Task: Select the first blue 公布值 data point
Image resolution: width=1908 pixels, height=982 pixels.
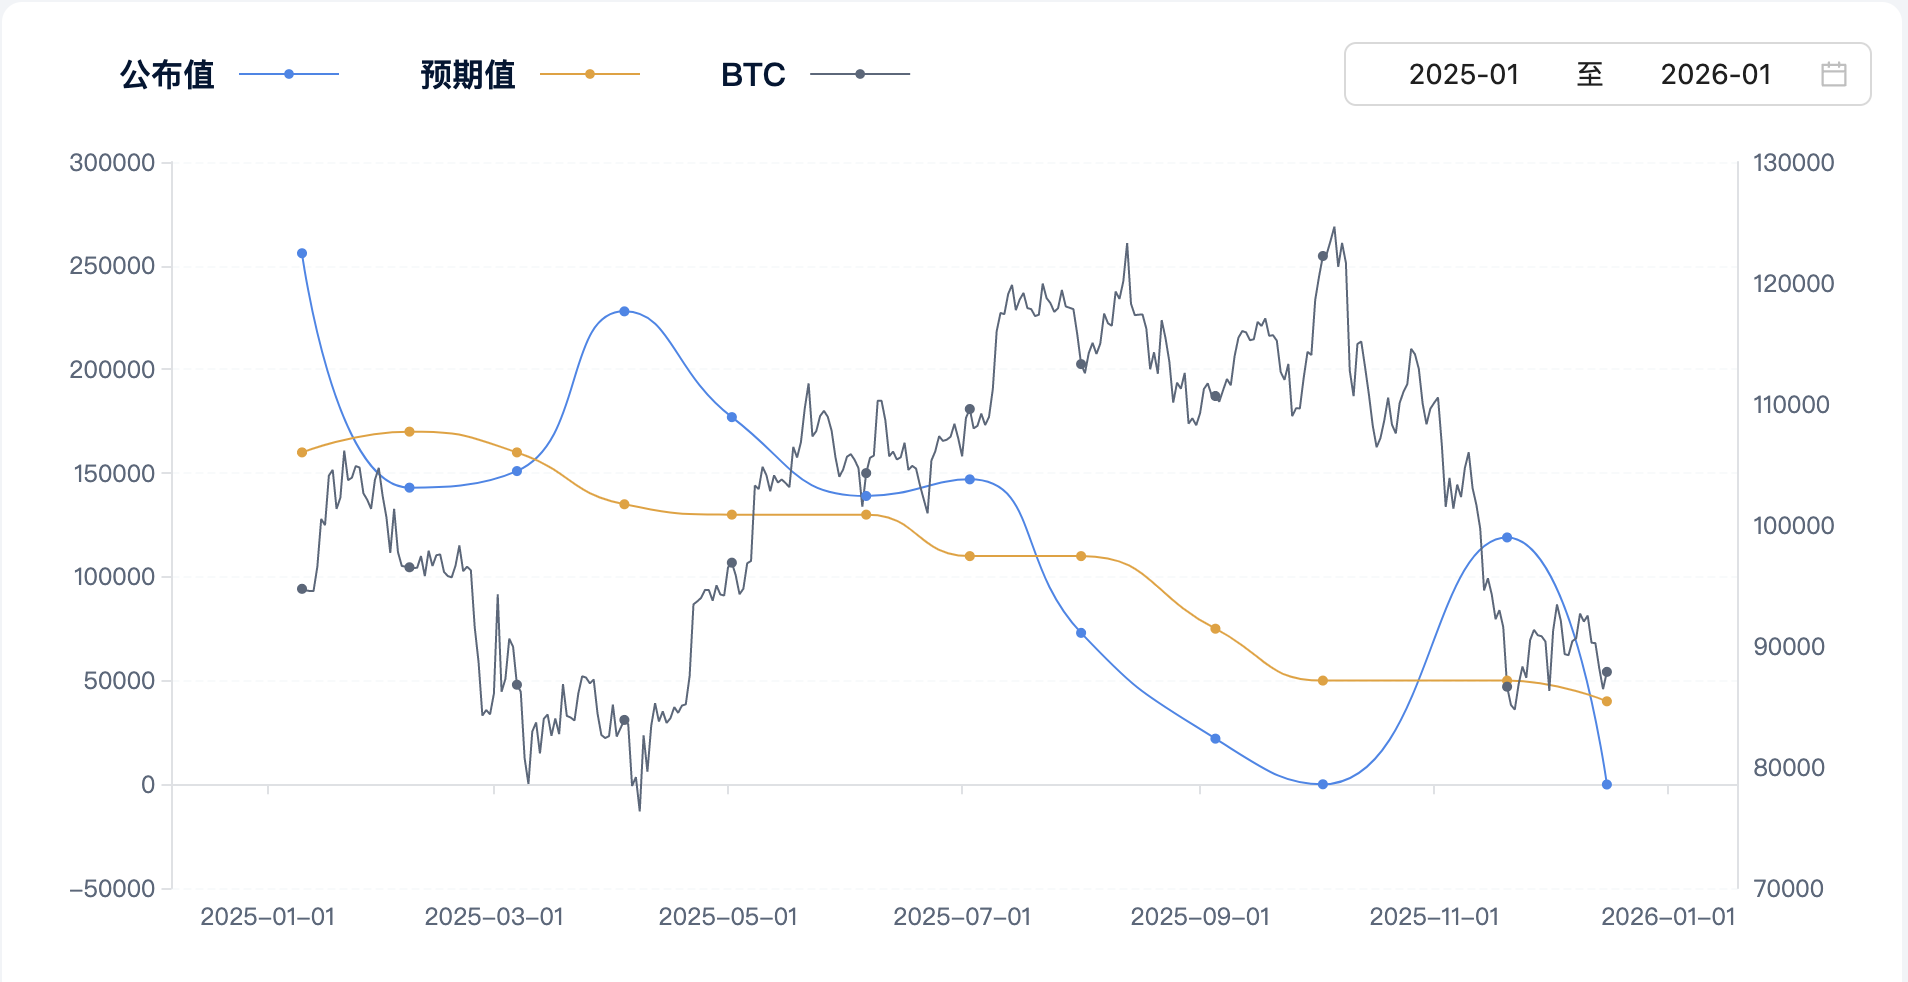Action: [301, 253]
